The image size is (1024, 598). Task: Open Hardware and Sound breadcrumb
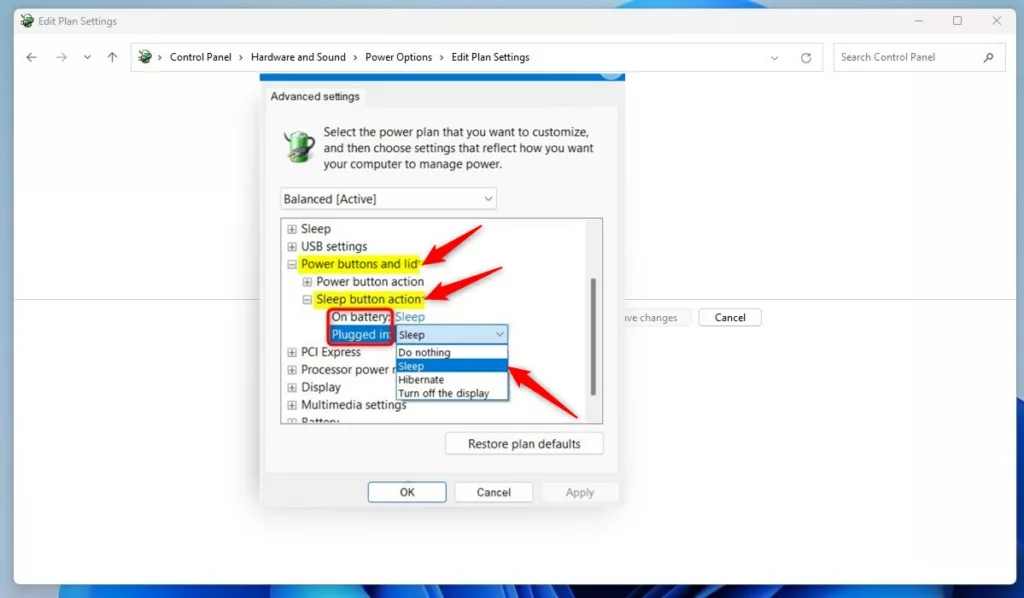tap(298, 57)
